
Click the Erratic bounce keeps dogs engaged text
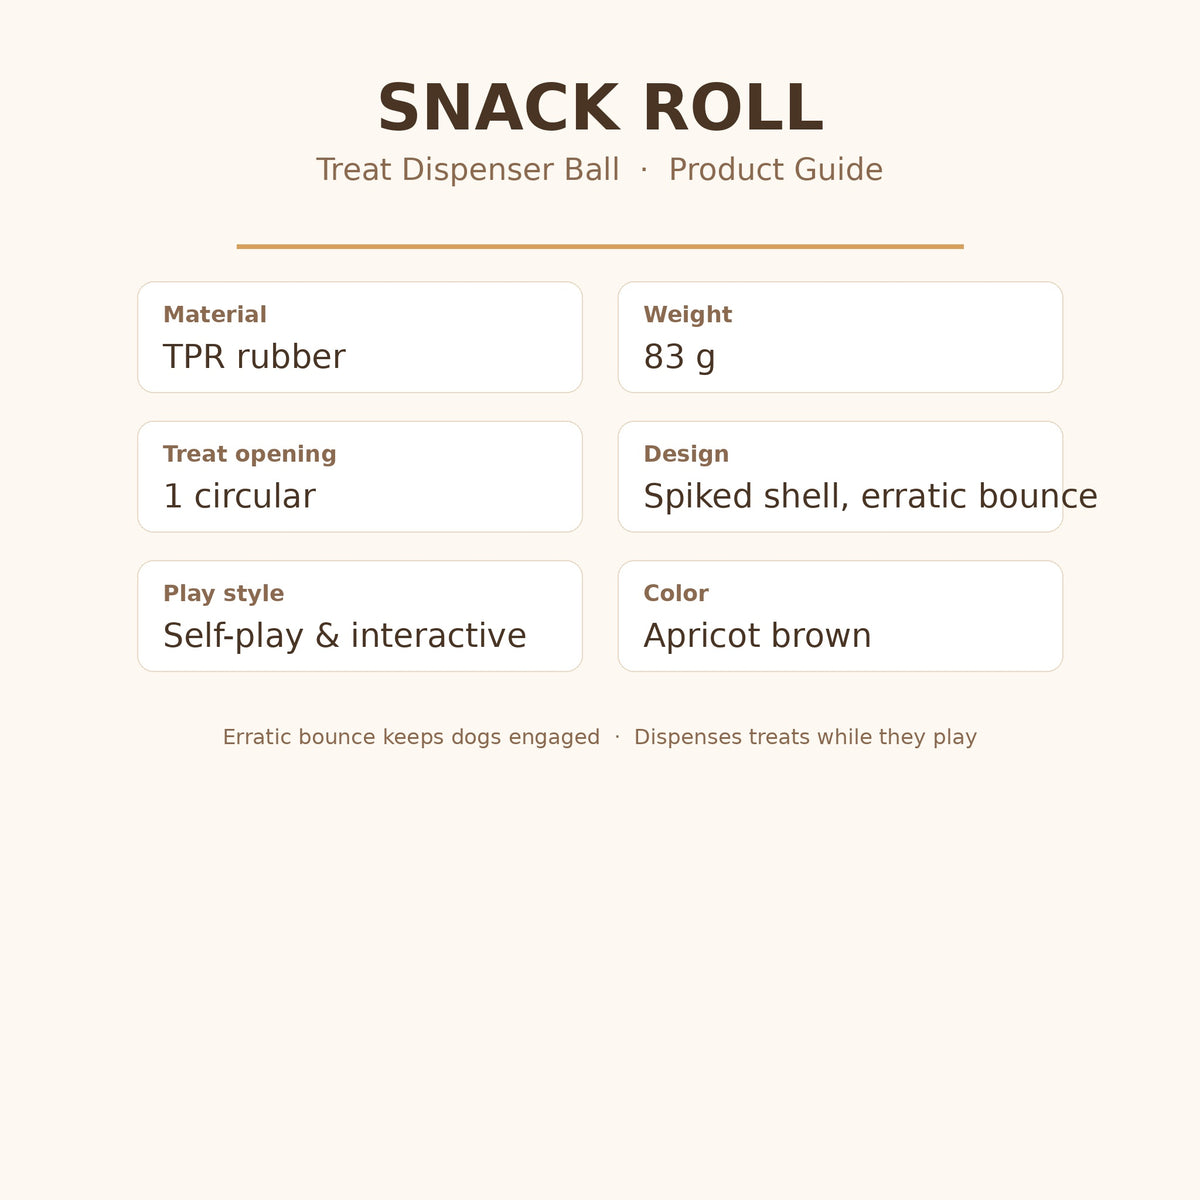coord(411,737)
